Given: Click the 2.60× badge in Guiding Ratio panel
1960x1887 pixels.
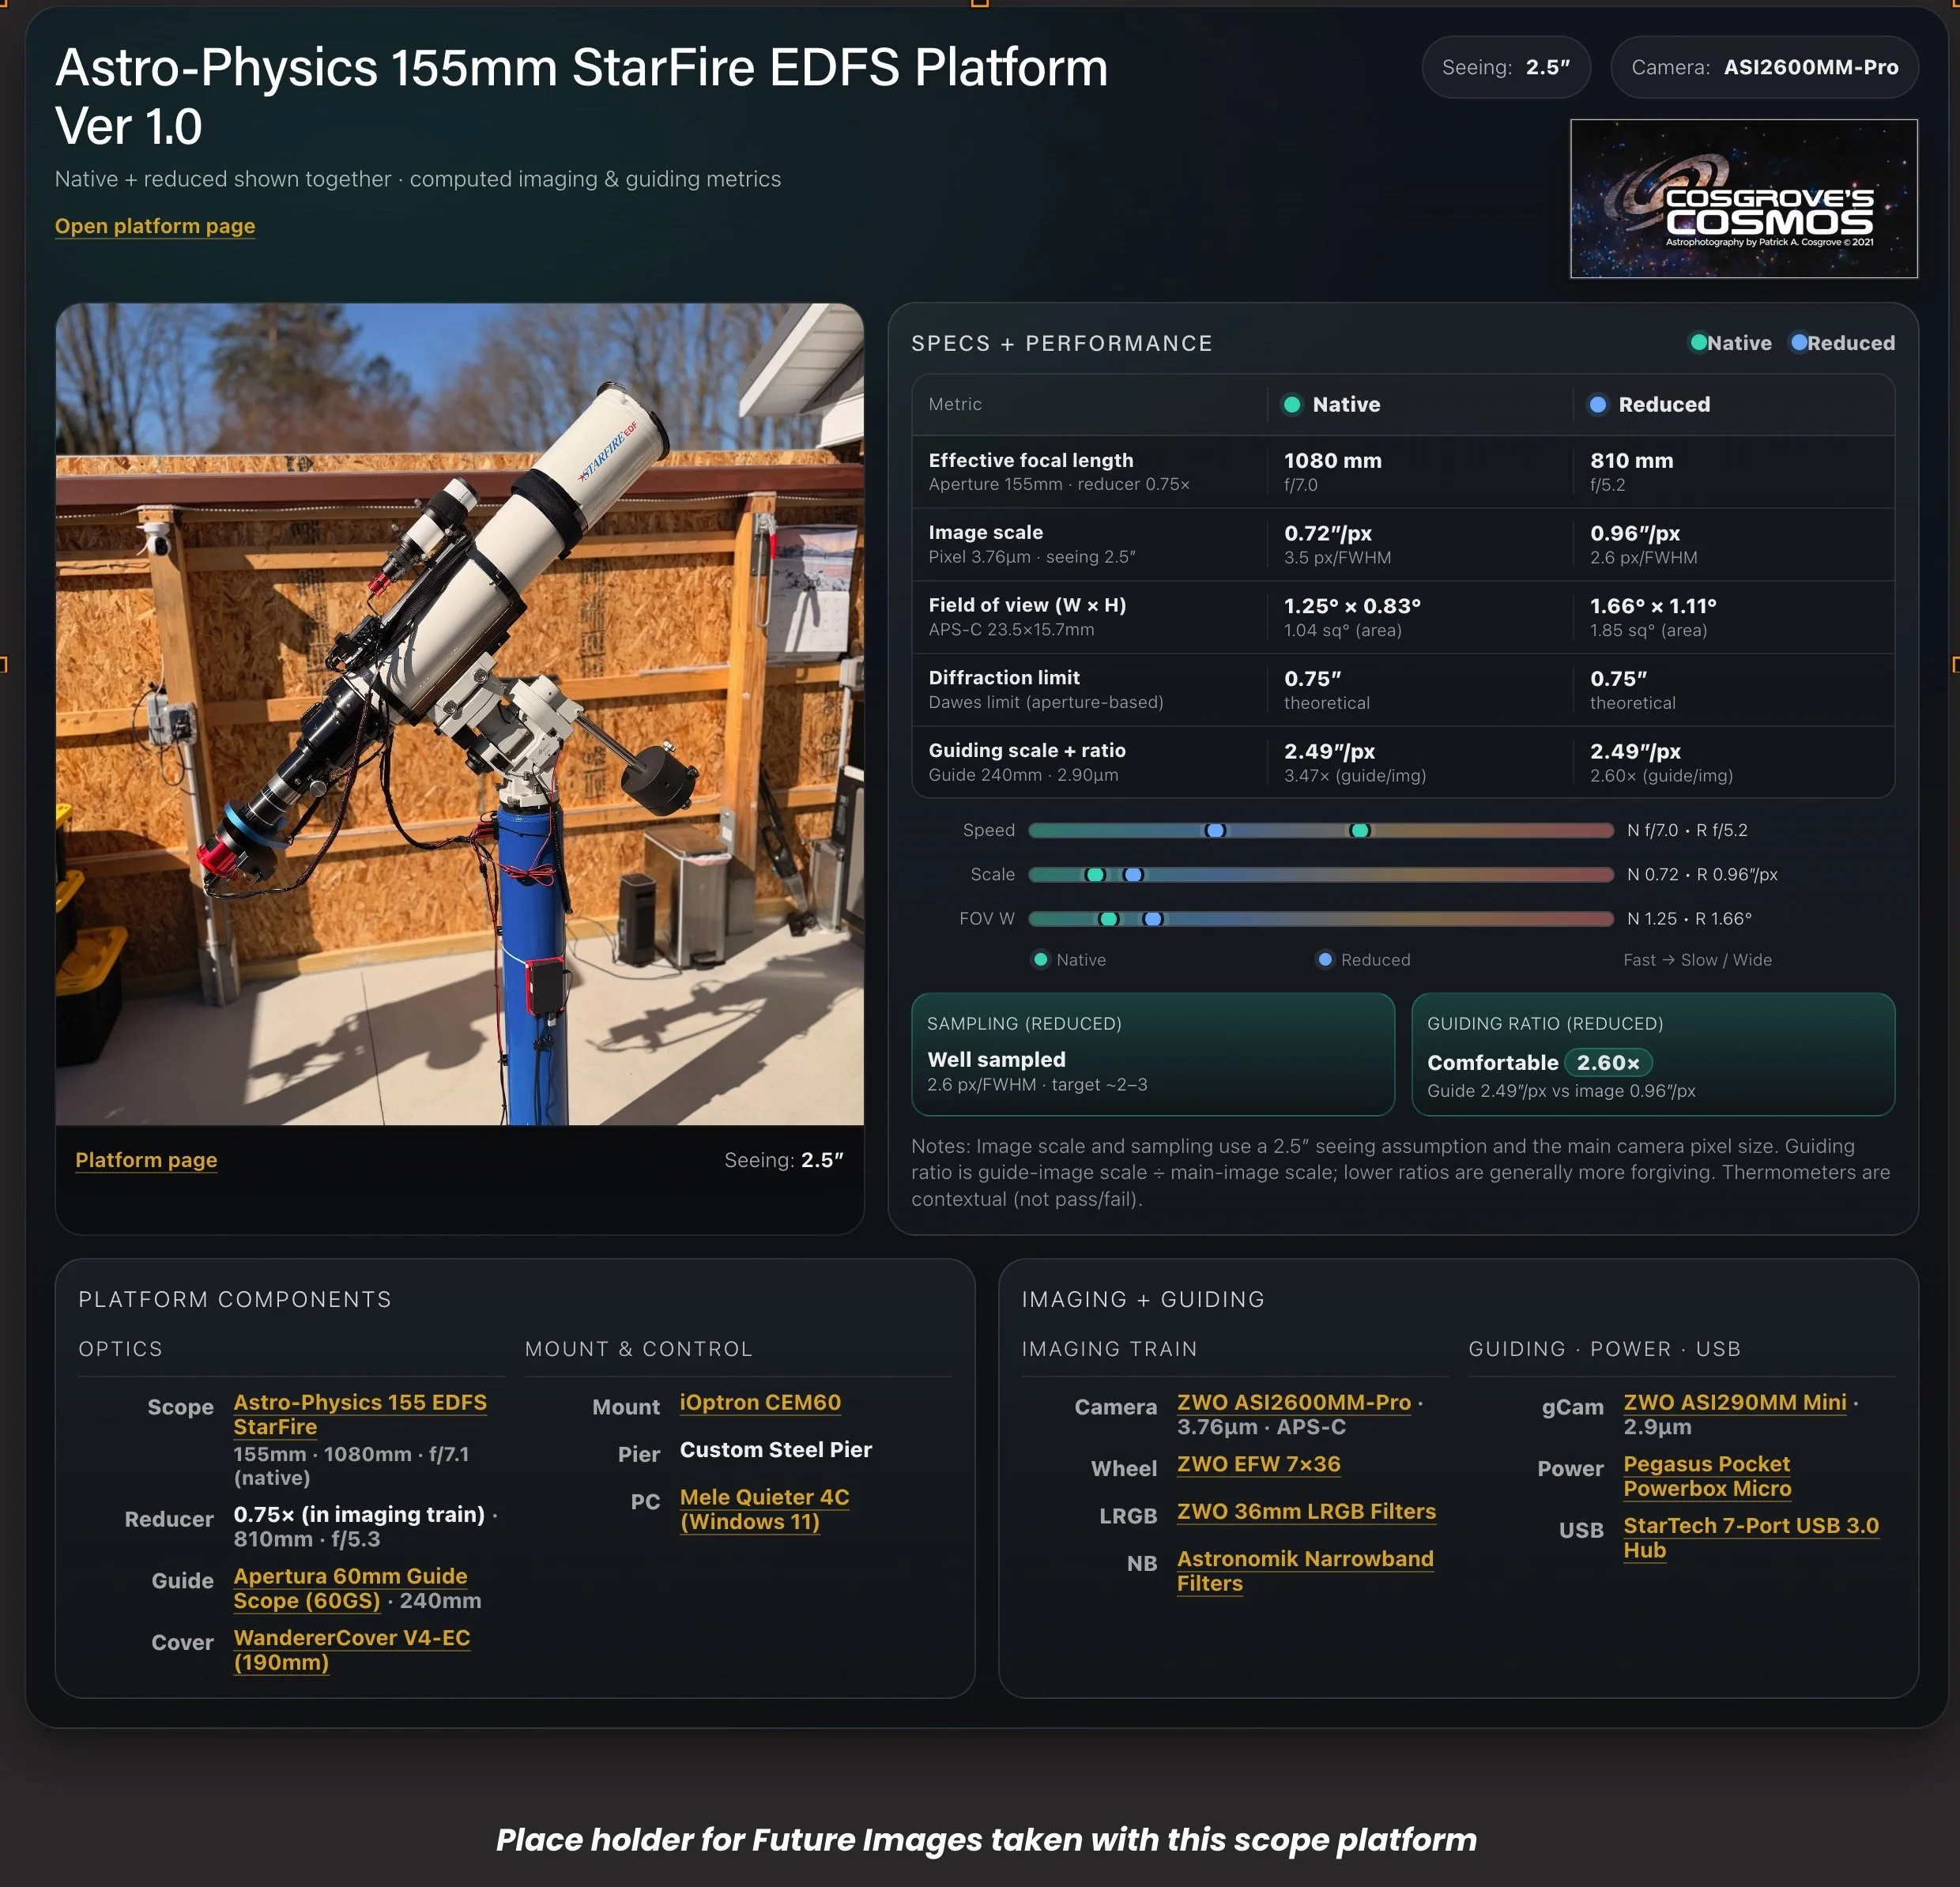Looking at the screenshot, I should (1608, 1063).
